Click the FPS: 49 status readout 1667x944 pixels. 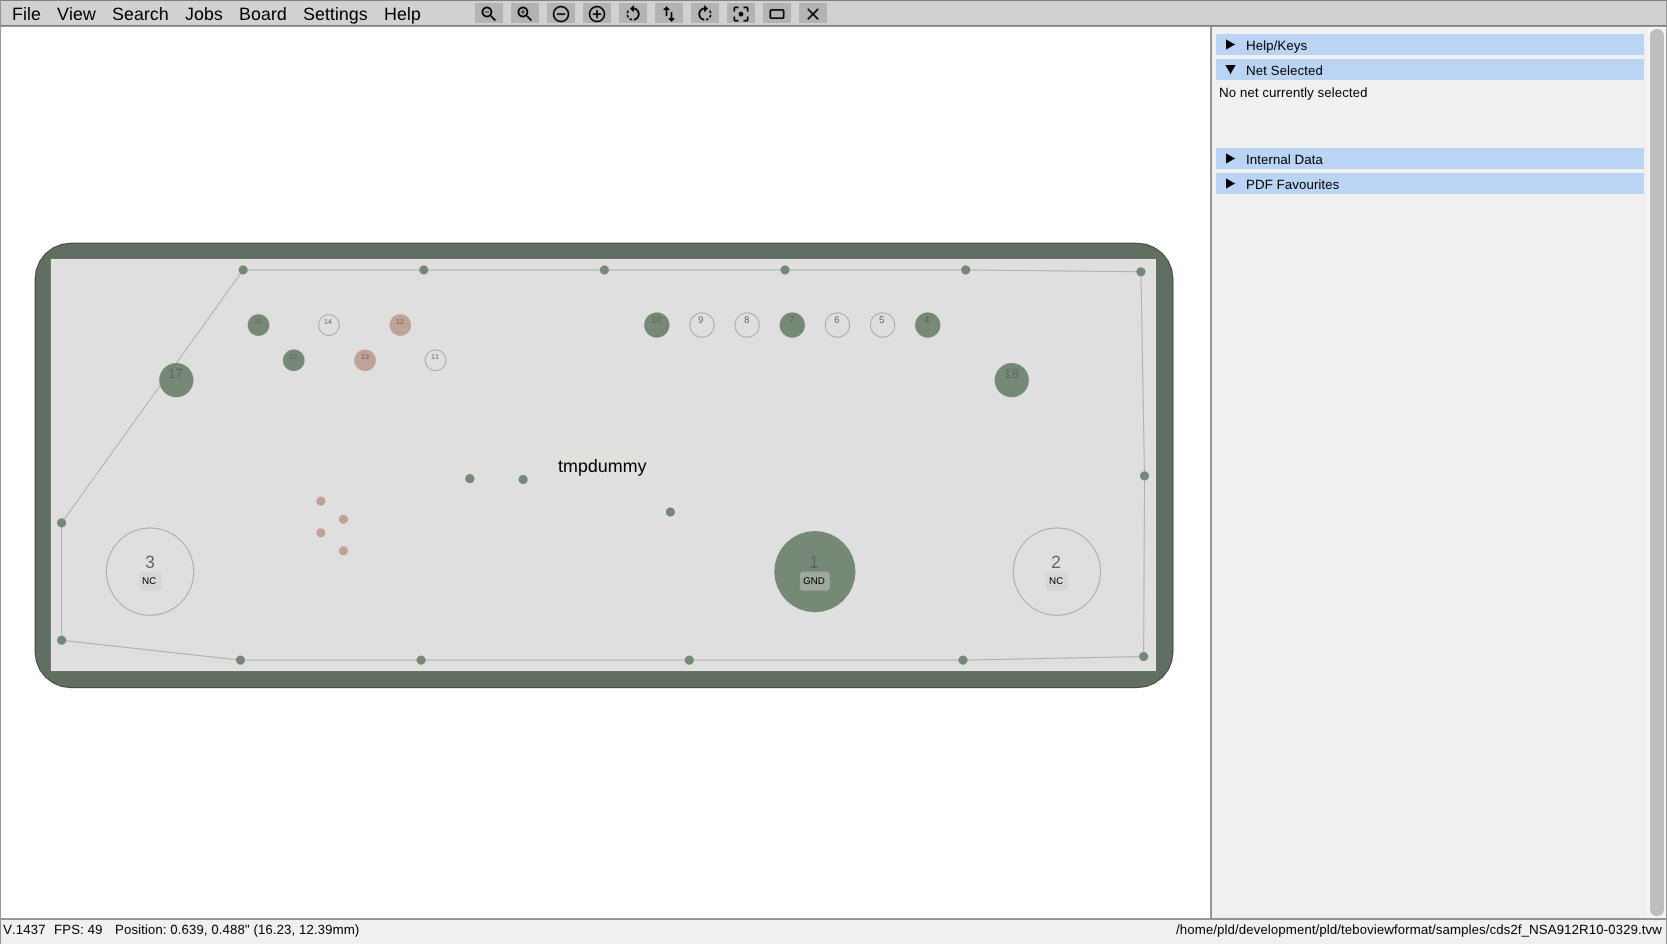(78, 930)
